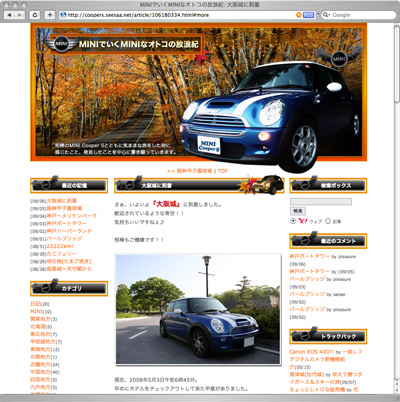Image resolution: width=400 pixels, height=402 pixels.
Task: Open recent post 姫路城〜天守閣から
Action: click(69, 269)
